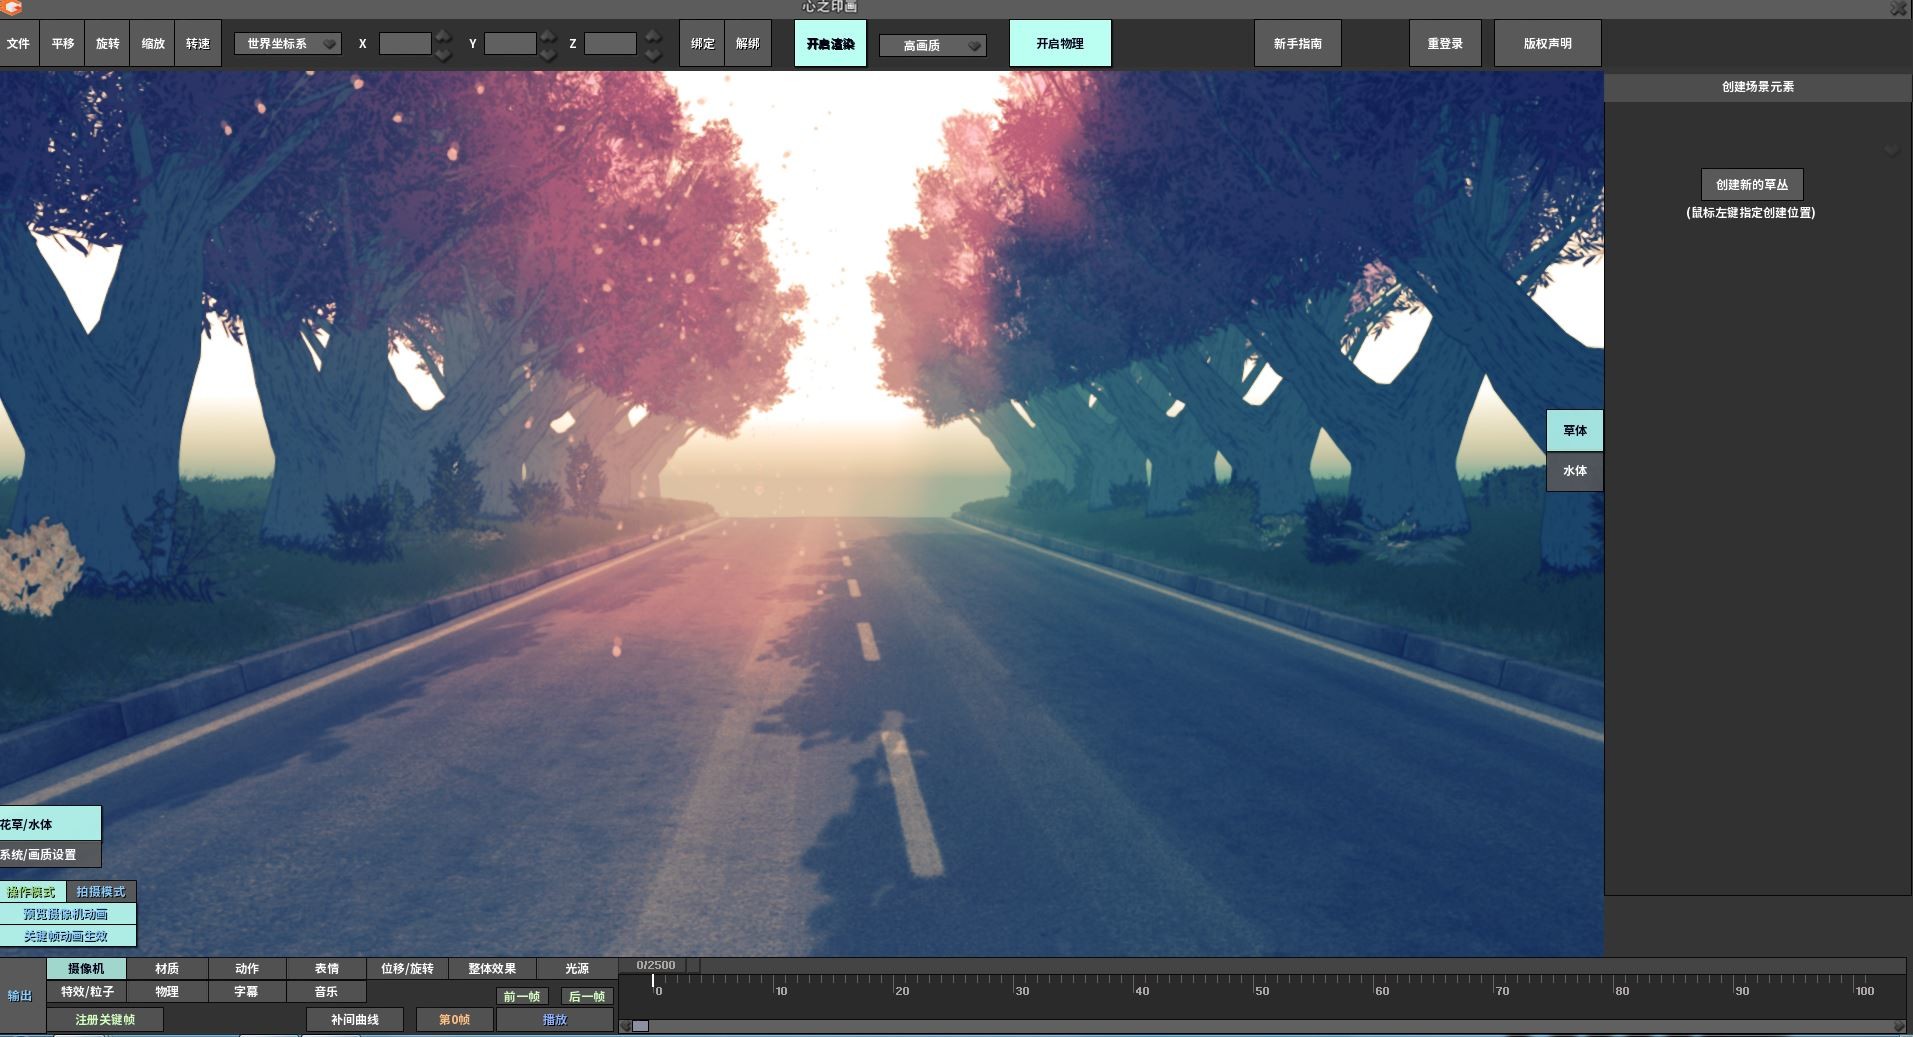Select the 材质 material tab

[x=166, y=968]
